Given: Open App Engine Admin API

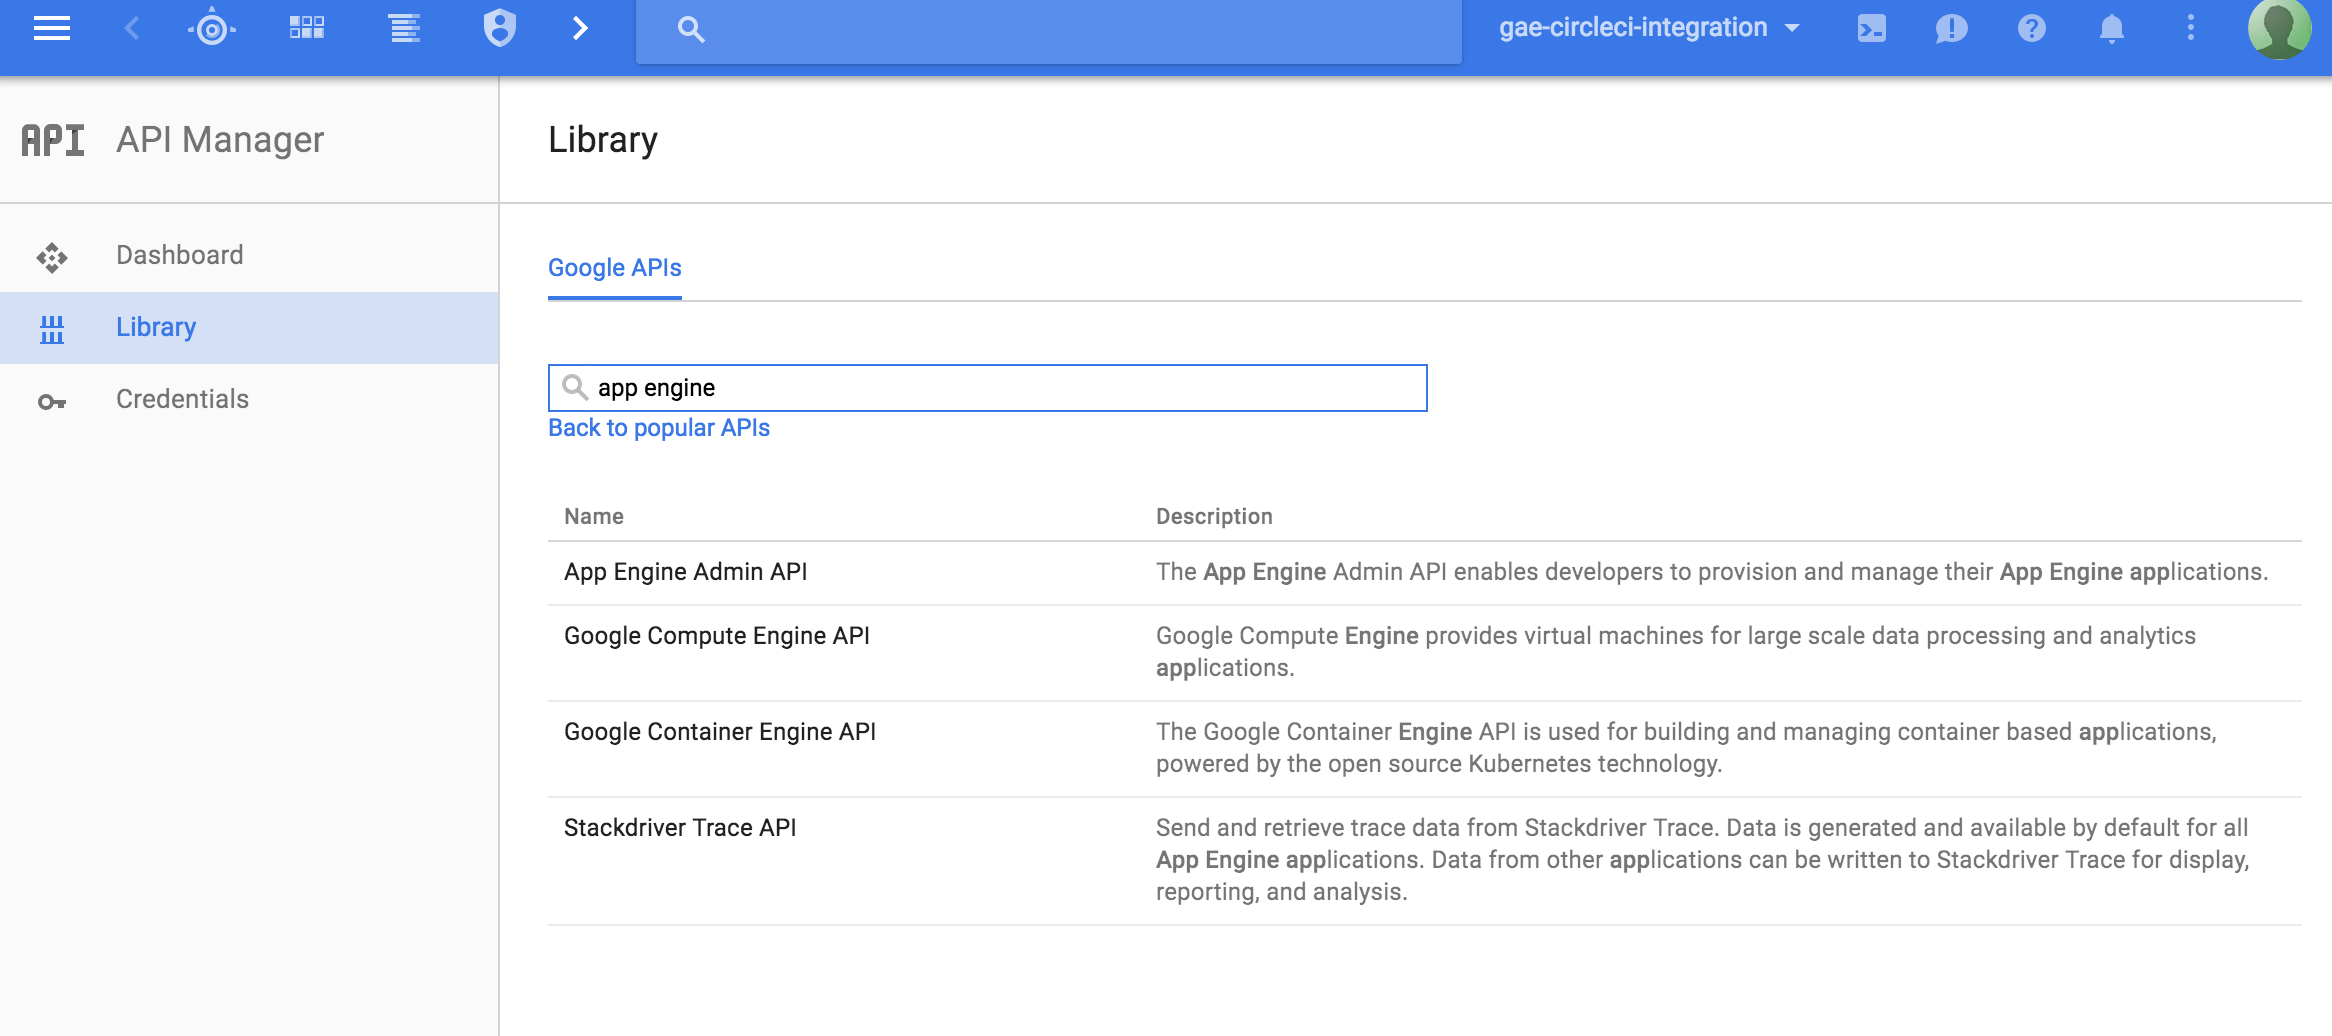Looking at the screenshot, I should [685, 572].
